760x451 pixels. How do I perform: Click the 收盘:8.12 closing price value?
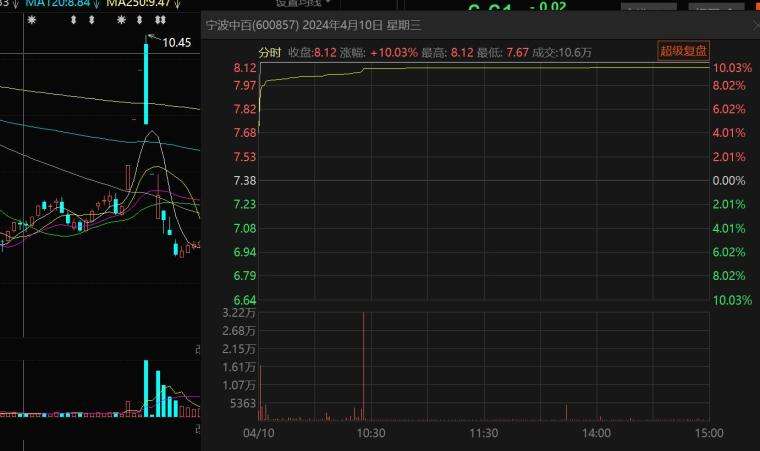[312, 52]
